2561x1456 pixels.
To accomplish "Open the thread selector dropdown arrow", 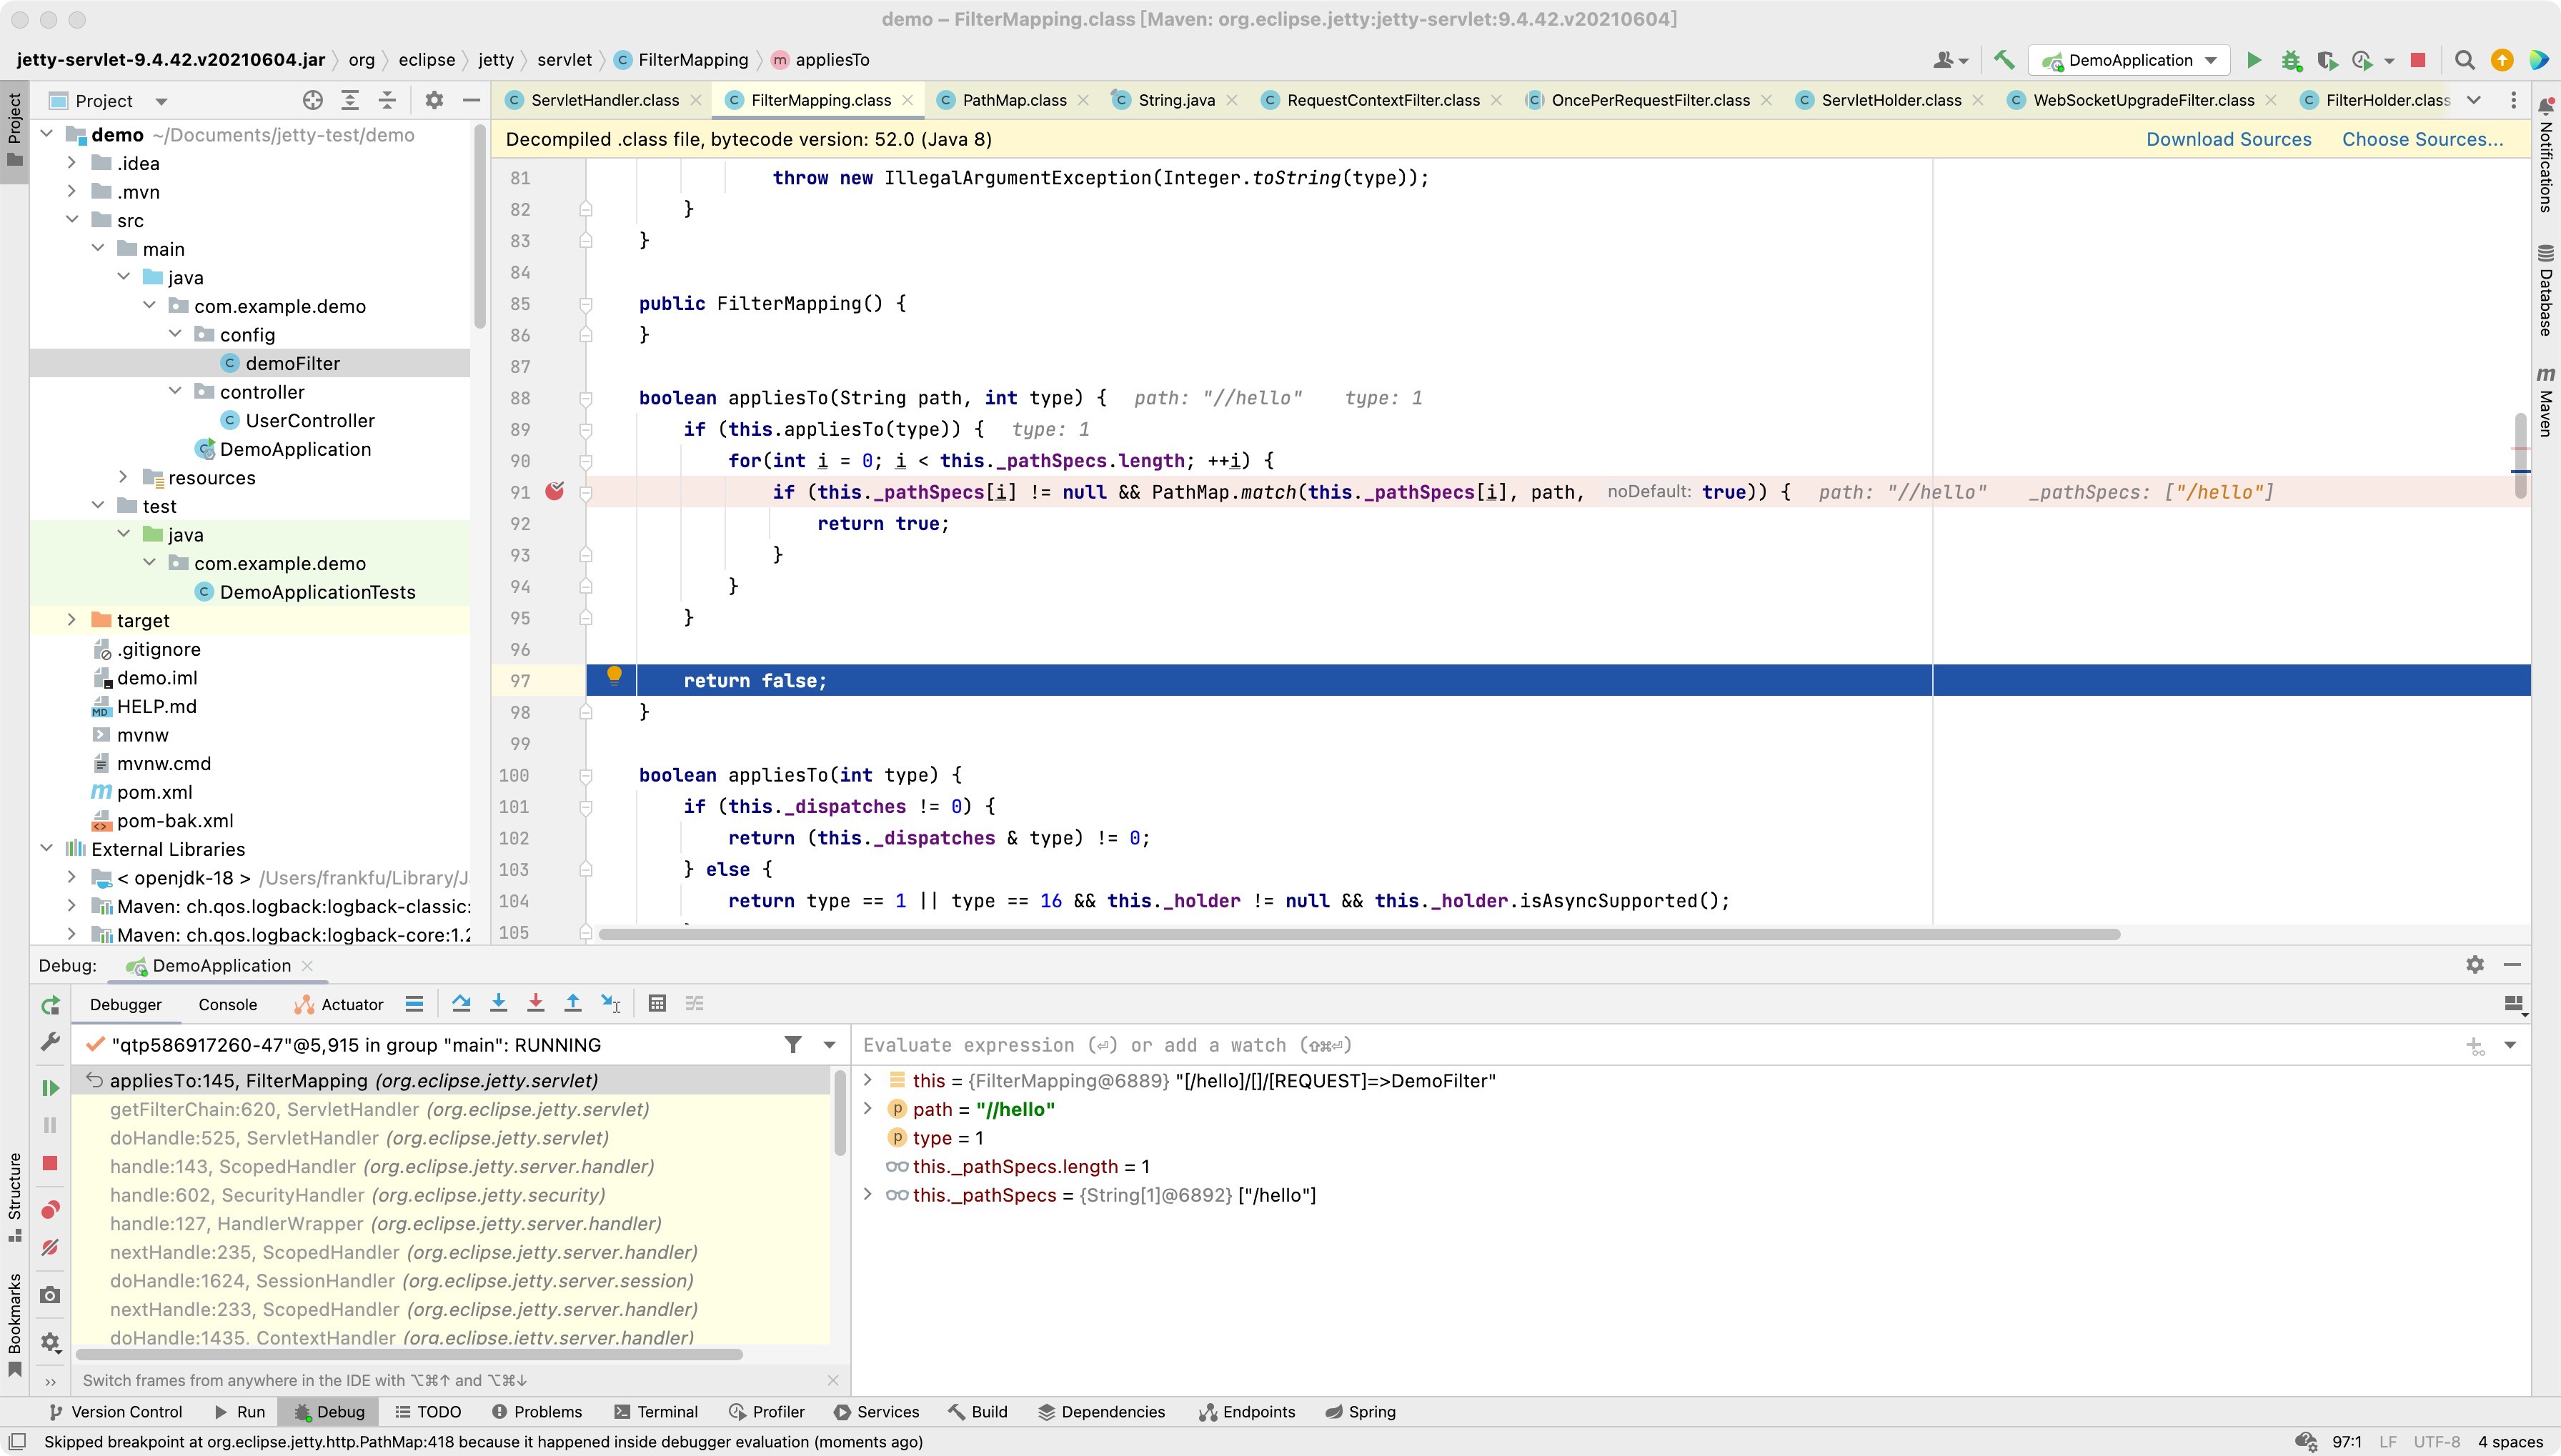I will pyautogui.click(x=829, y=1044).
